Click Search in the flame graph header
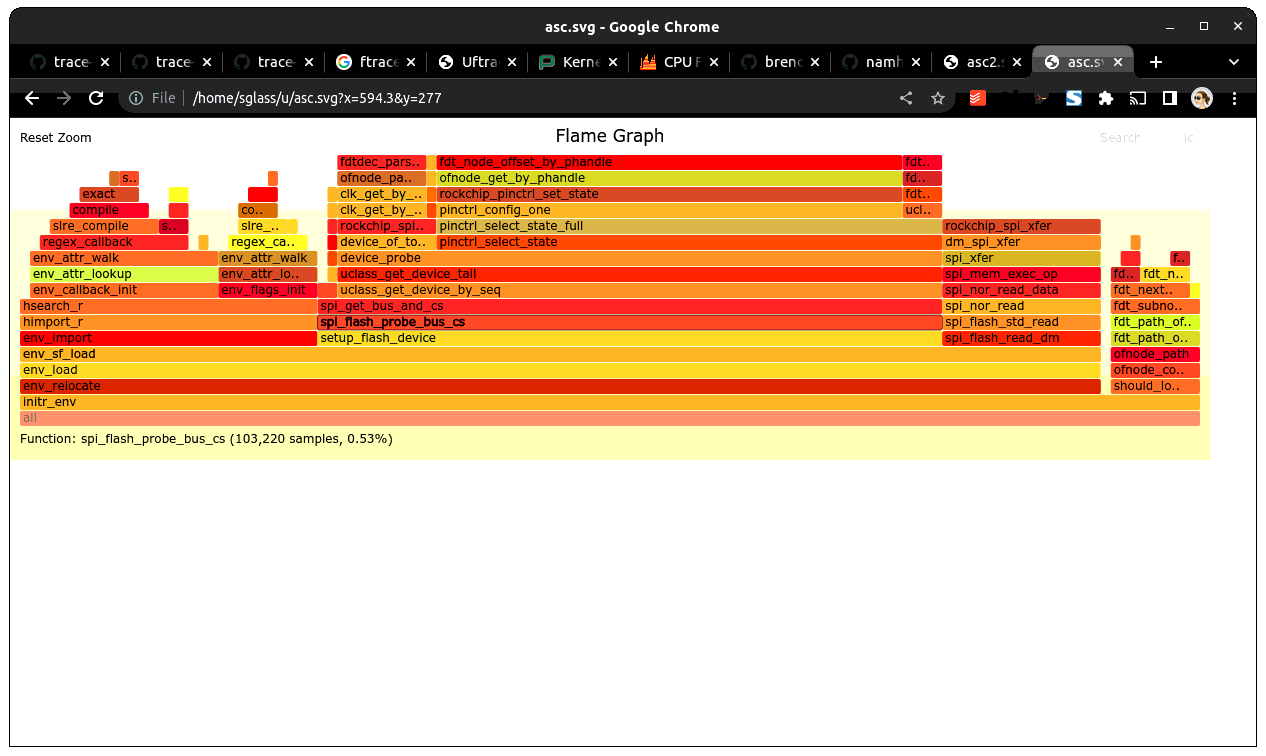 pos(1120,137)
